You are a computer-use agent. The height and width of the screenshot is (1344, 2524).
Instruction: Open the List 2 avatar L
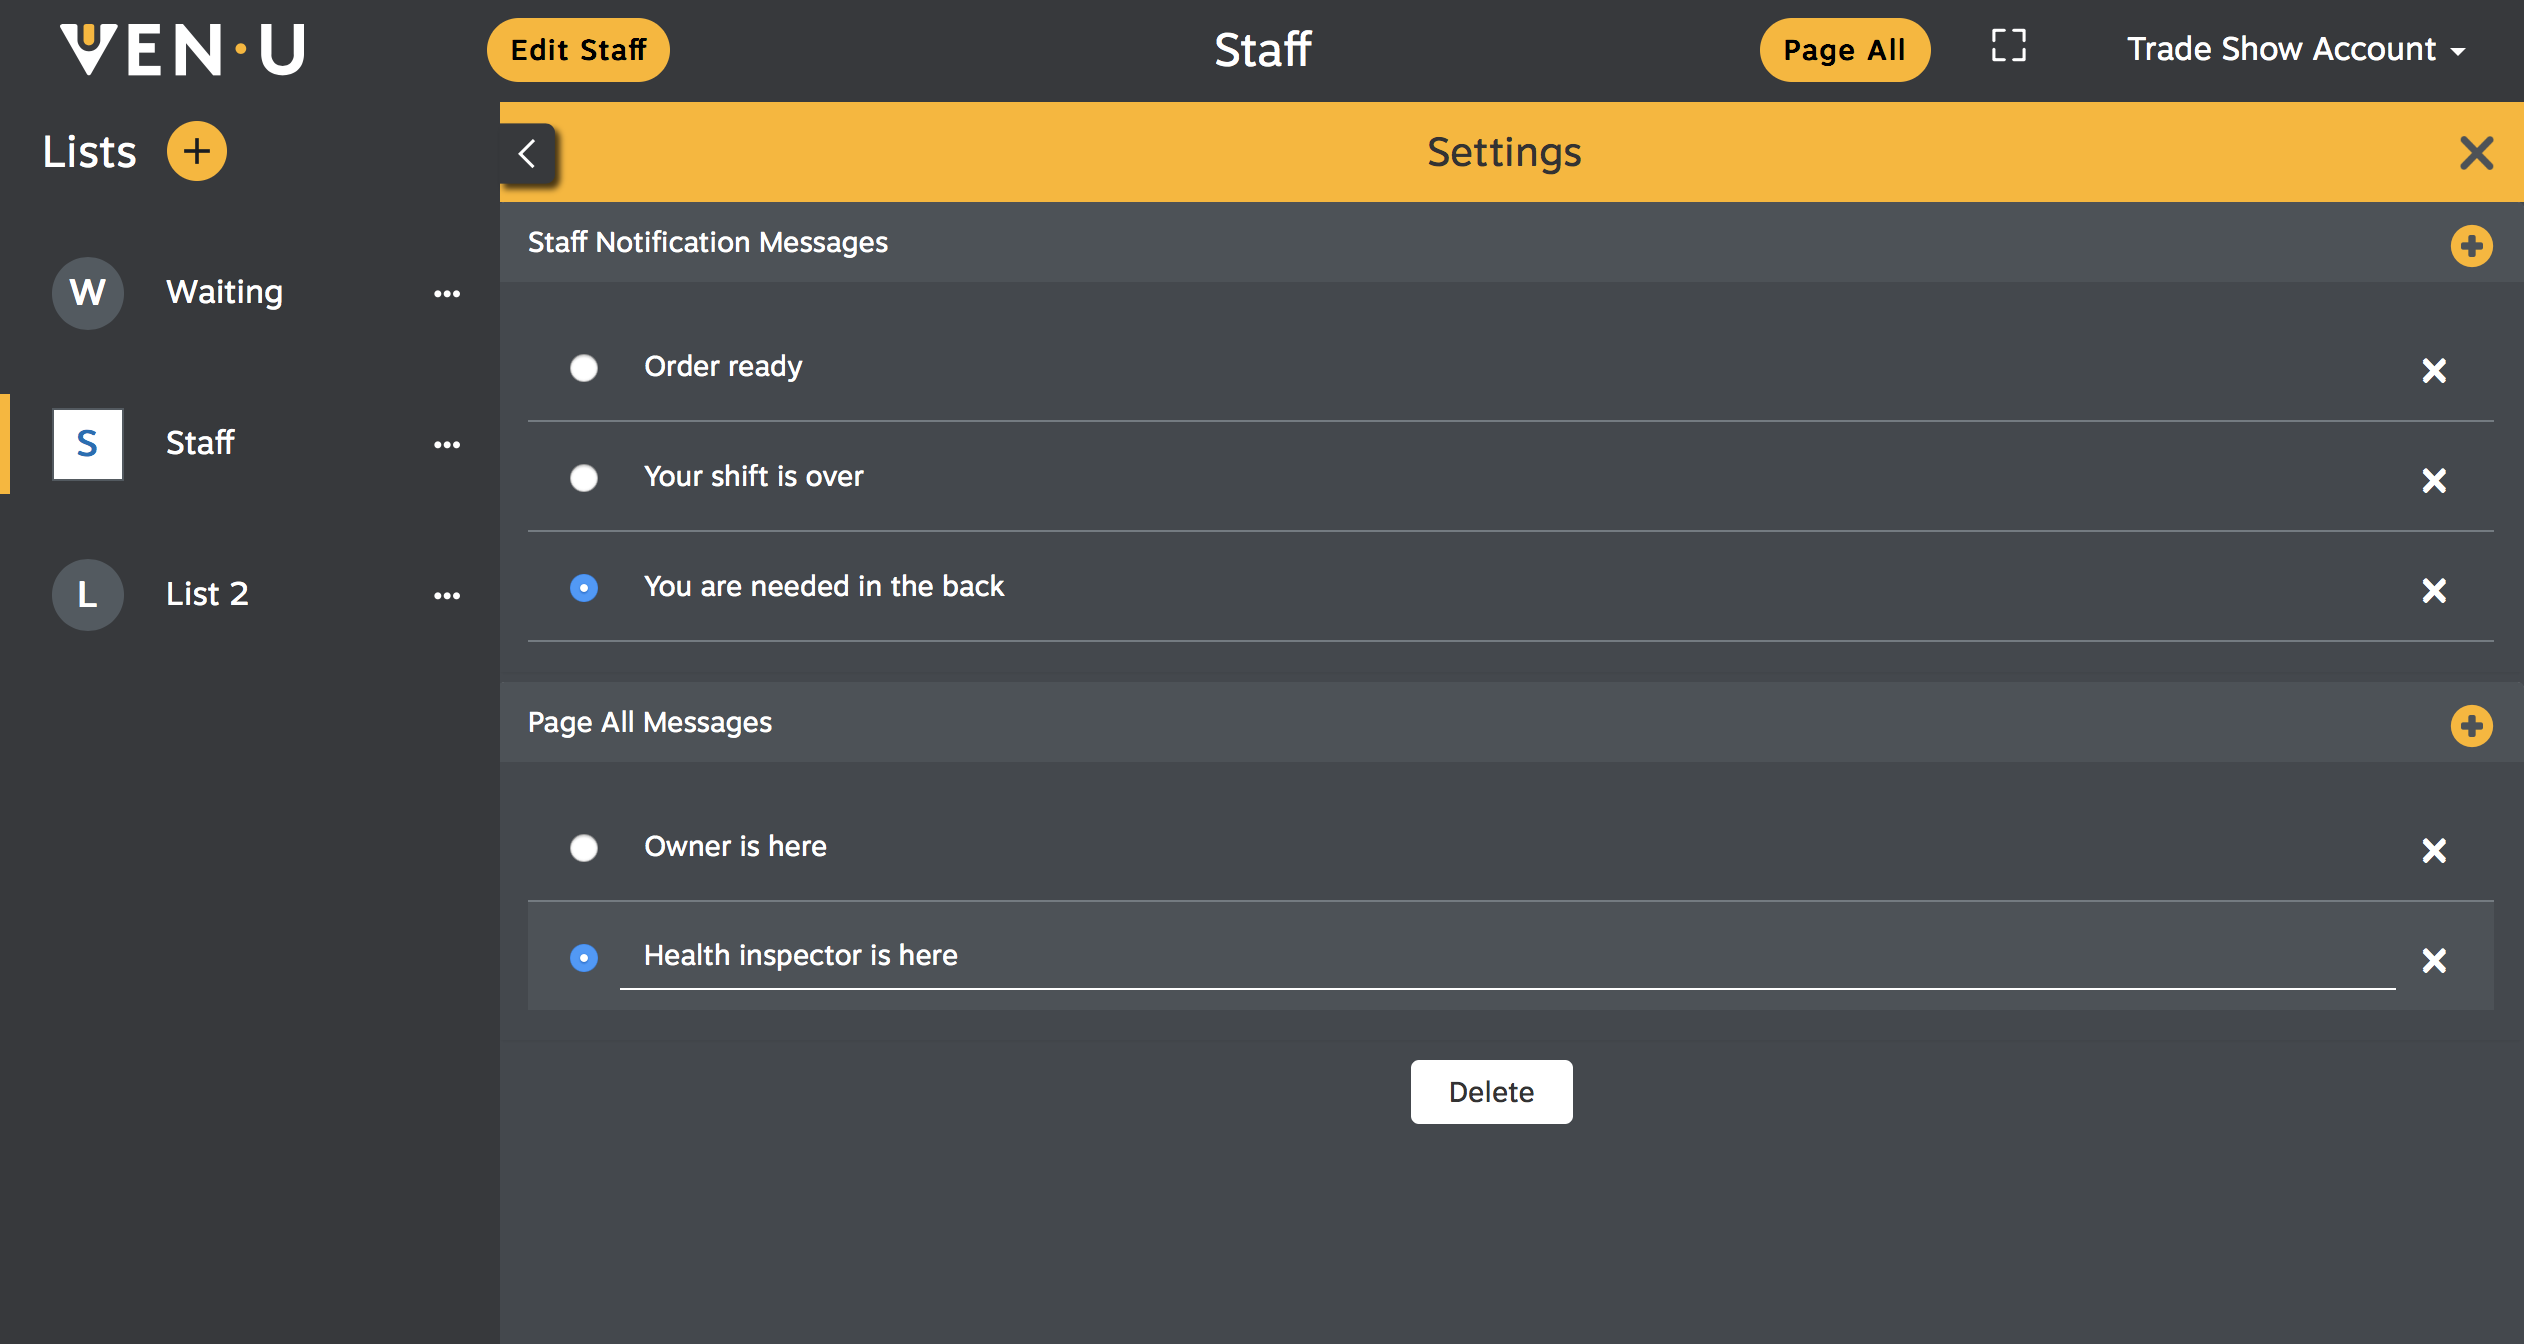[88, 594]
